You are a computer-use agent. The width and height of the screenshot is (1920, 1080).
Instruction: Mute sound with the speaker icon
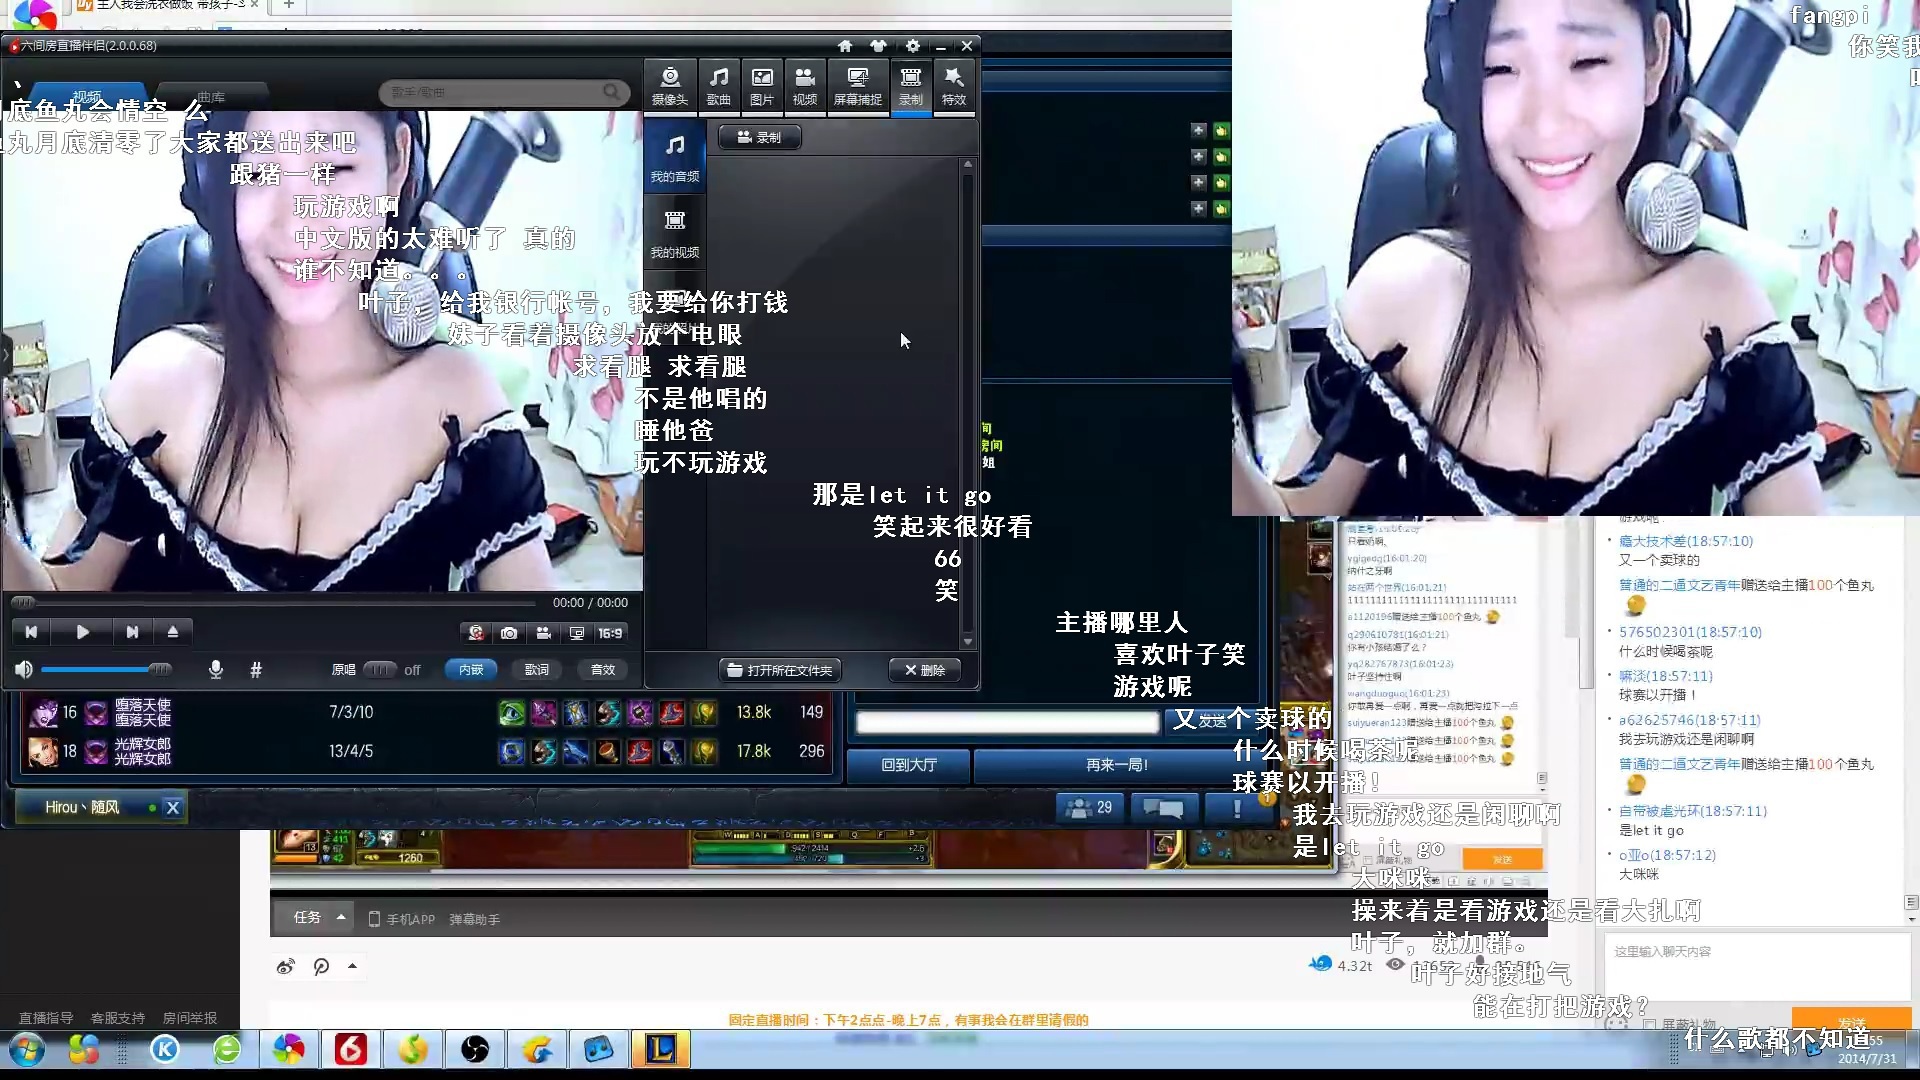[24, 670]
